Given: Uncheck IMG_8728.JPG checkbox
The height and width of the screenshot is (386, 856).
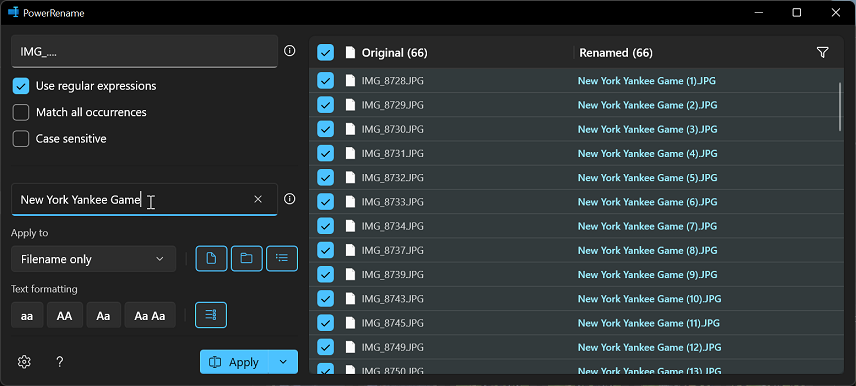Looking at the screenshot, I should pyautogui.click(x=325, y=81).
